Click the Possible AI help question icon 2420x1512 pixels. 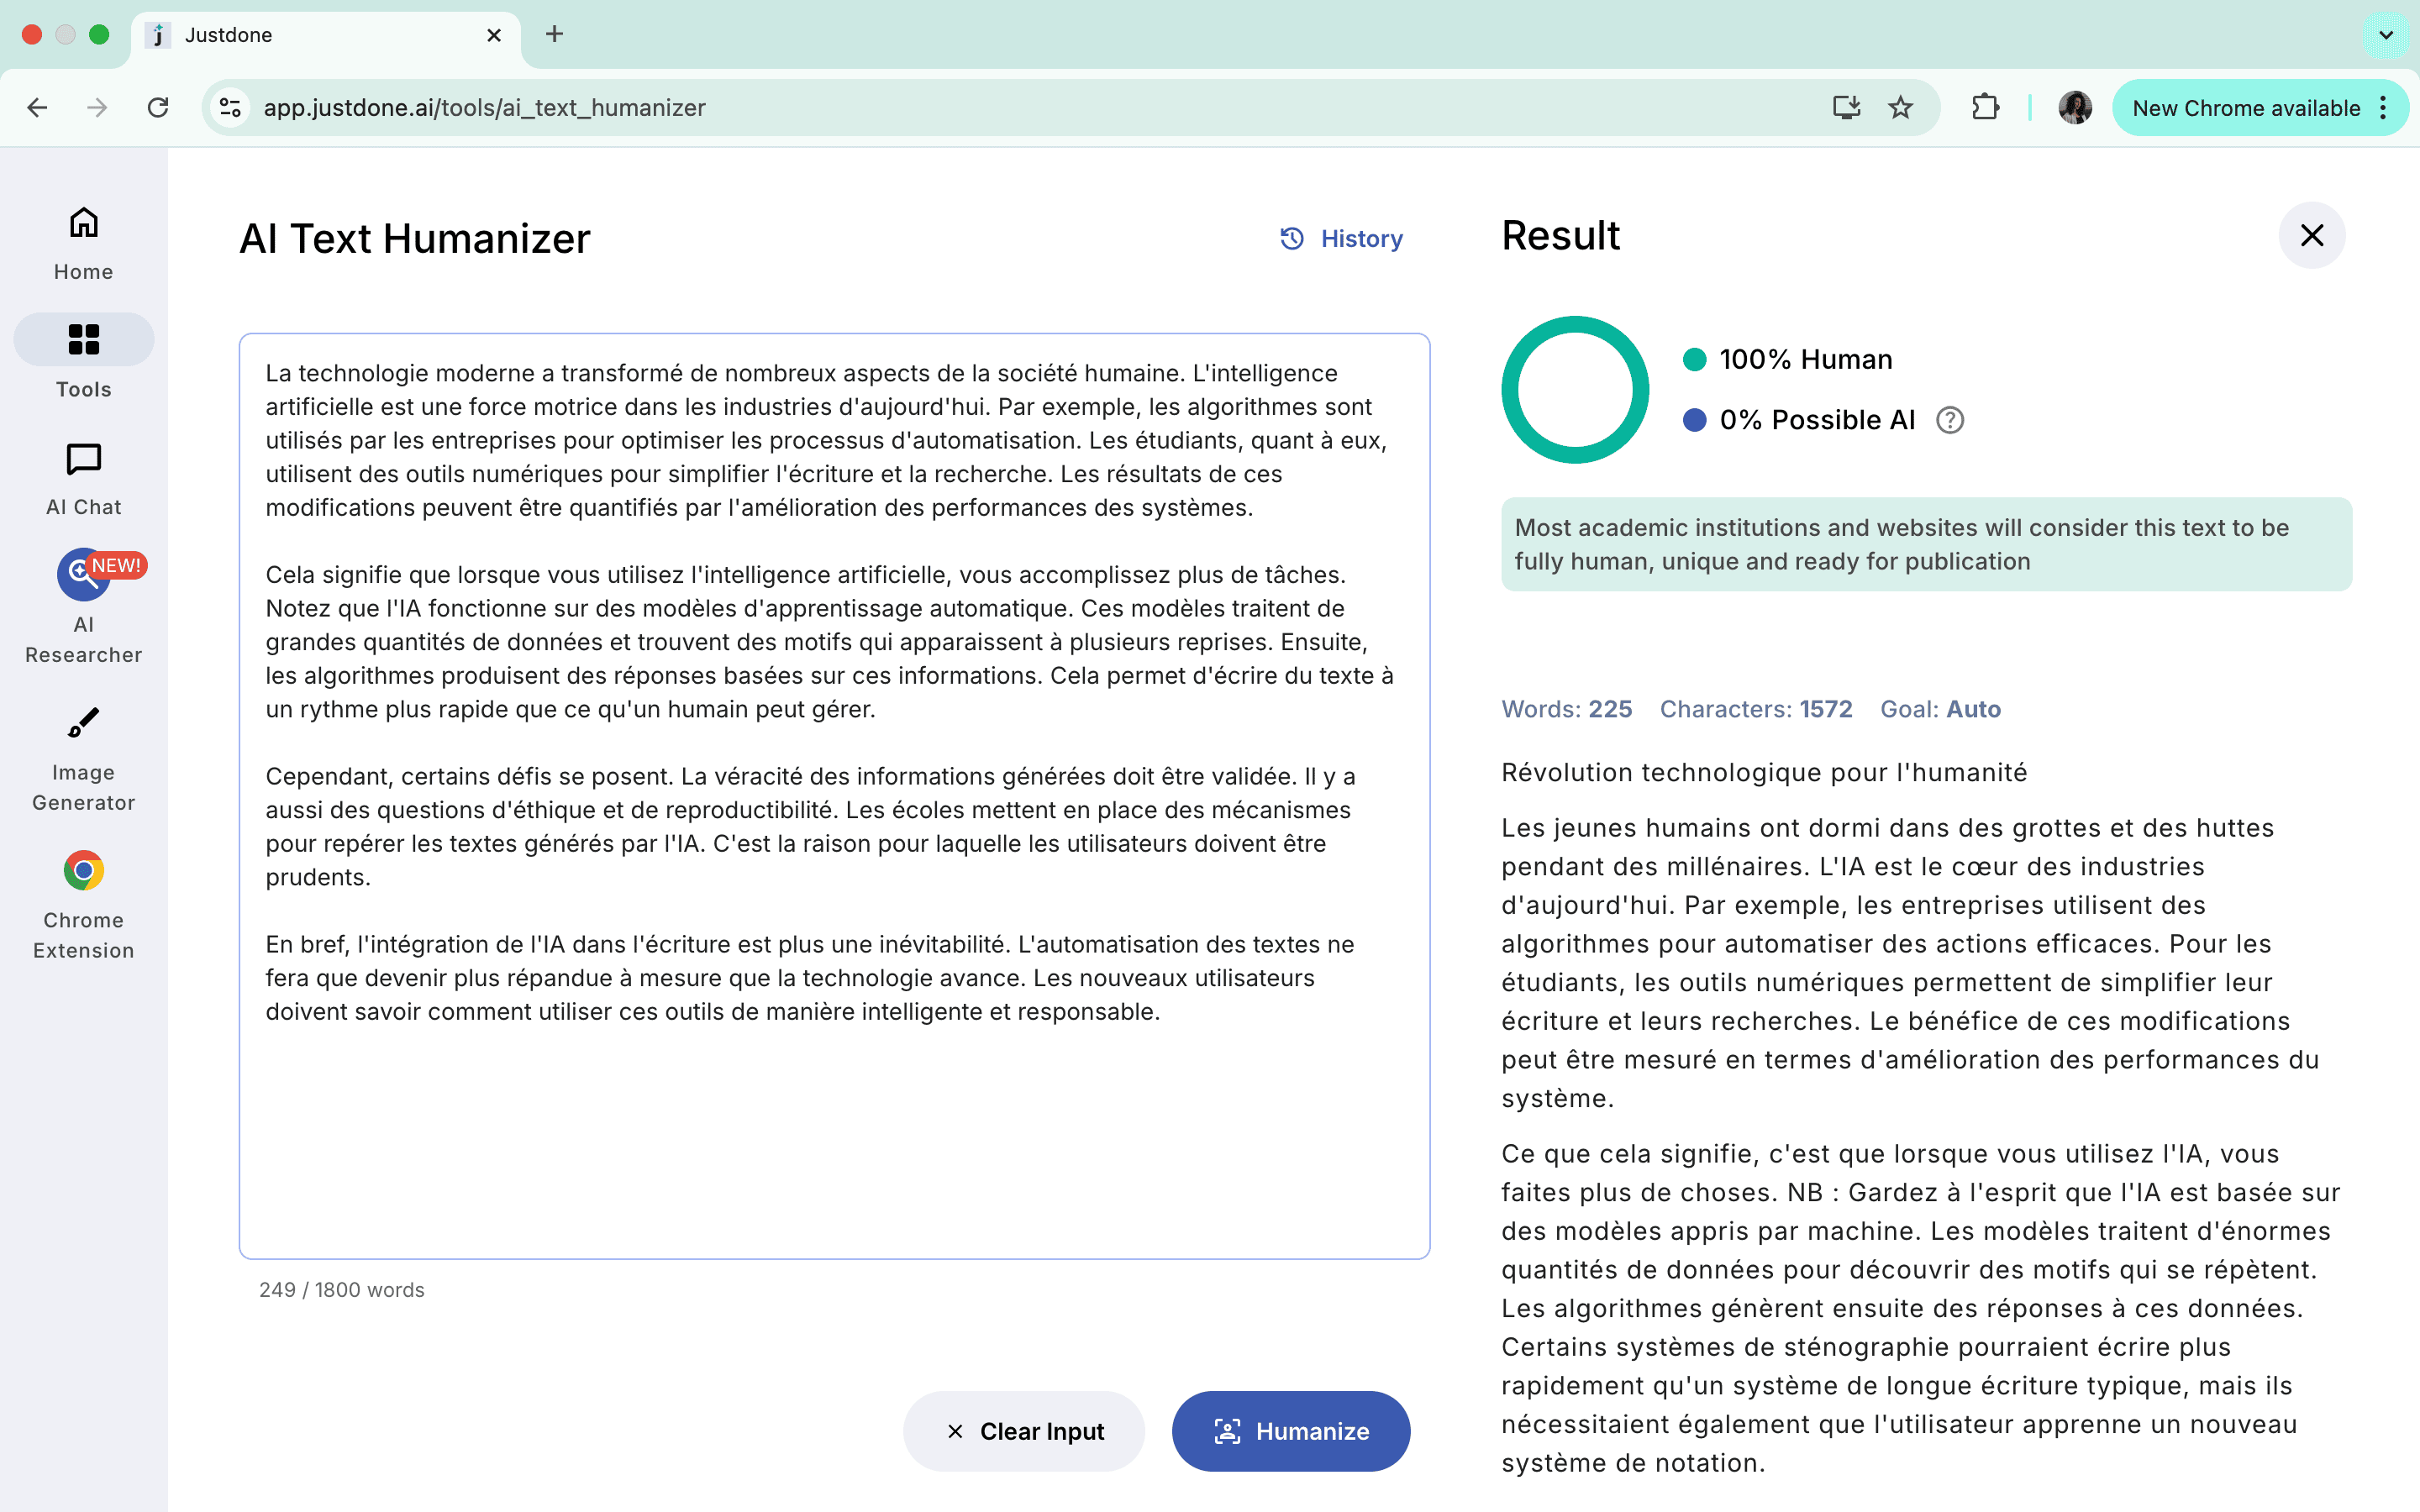click(1950, 420)
